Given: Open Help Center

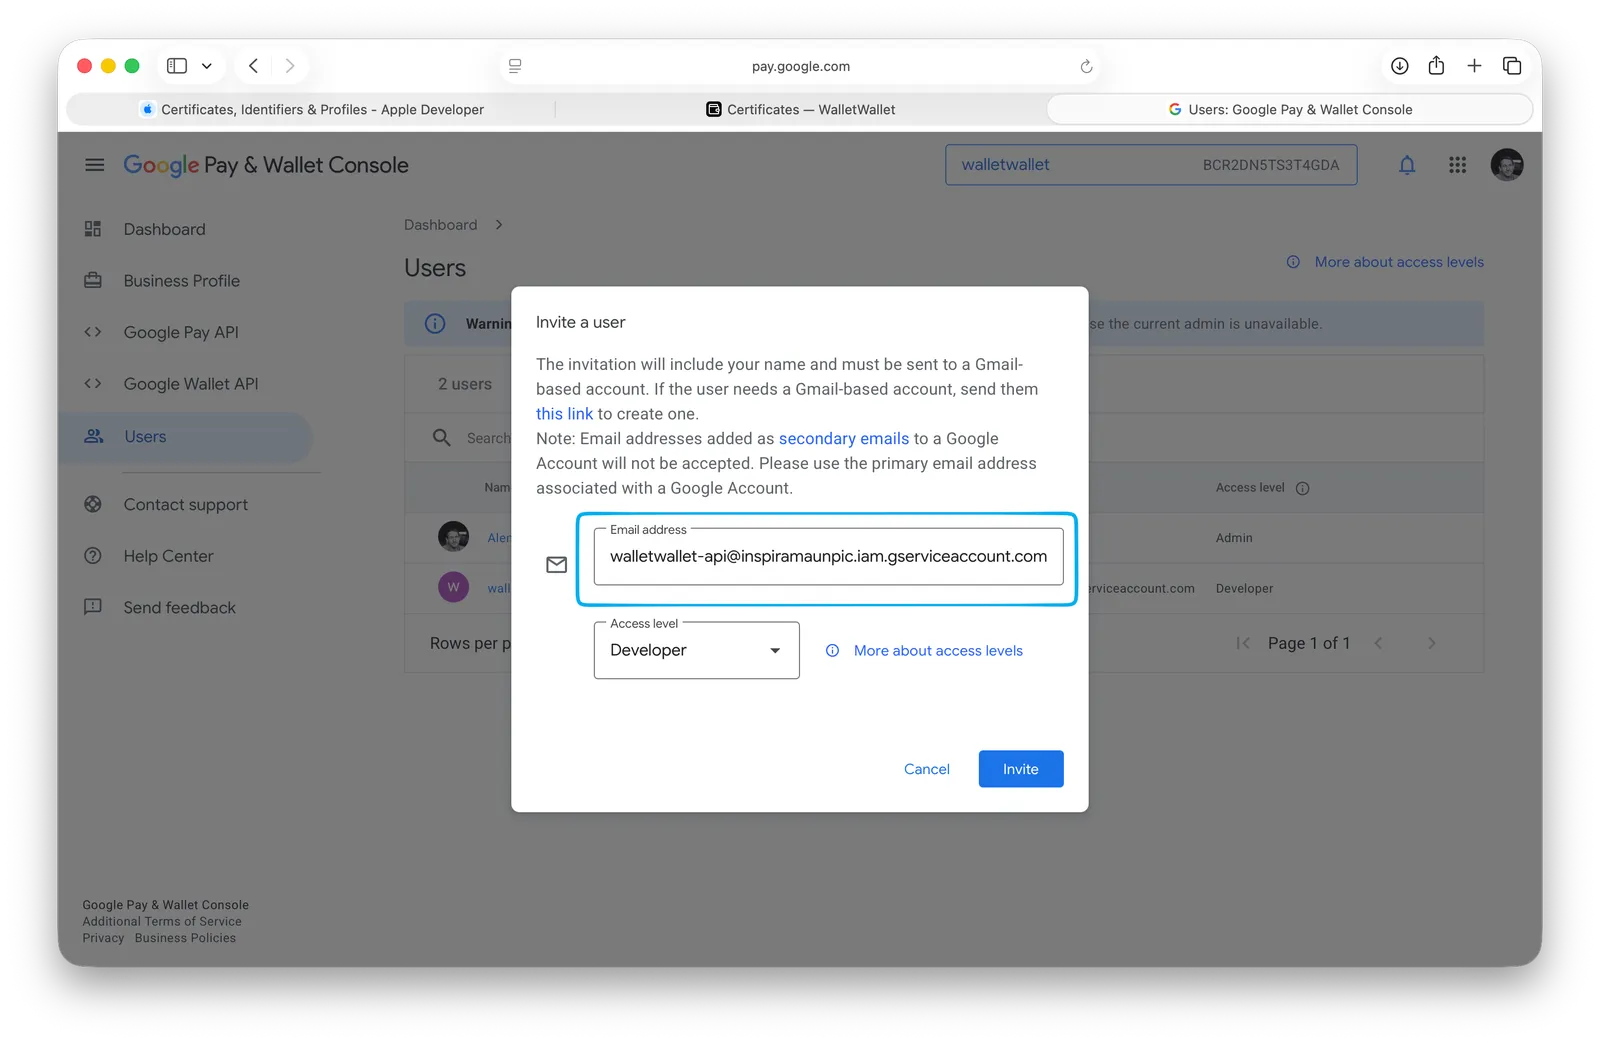Looking at the screenshot, I should point(168,556).
